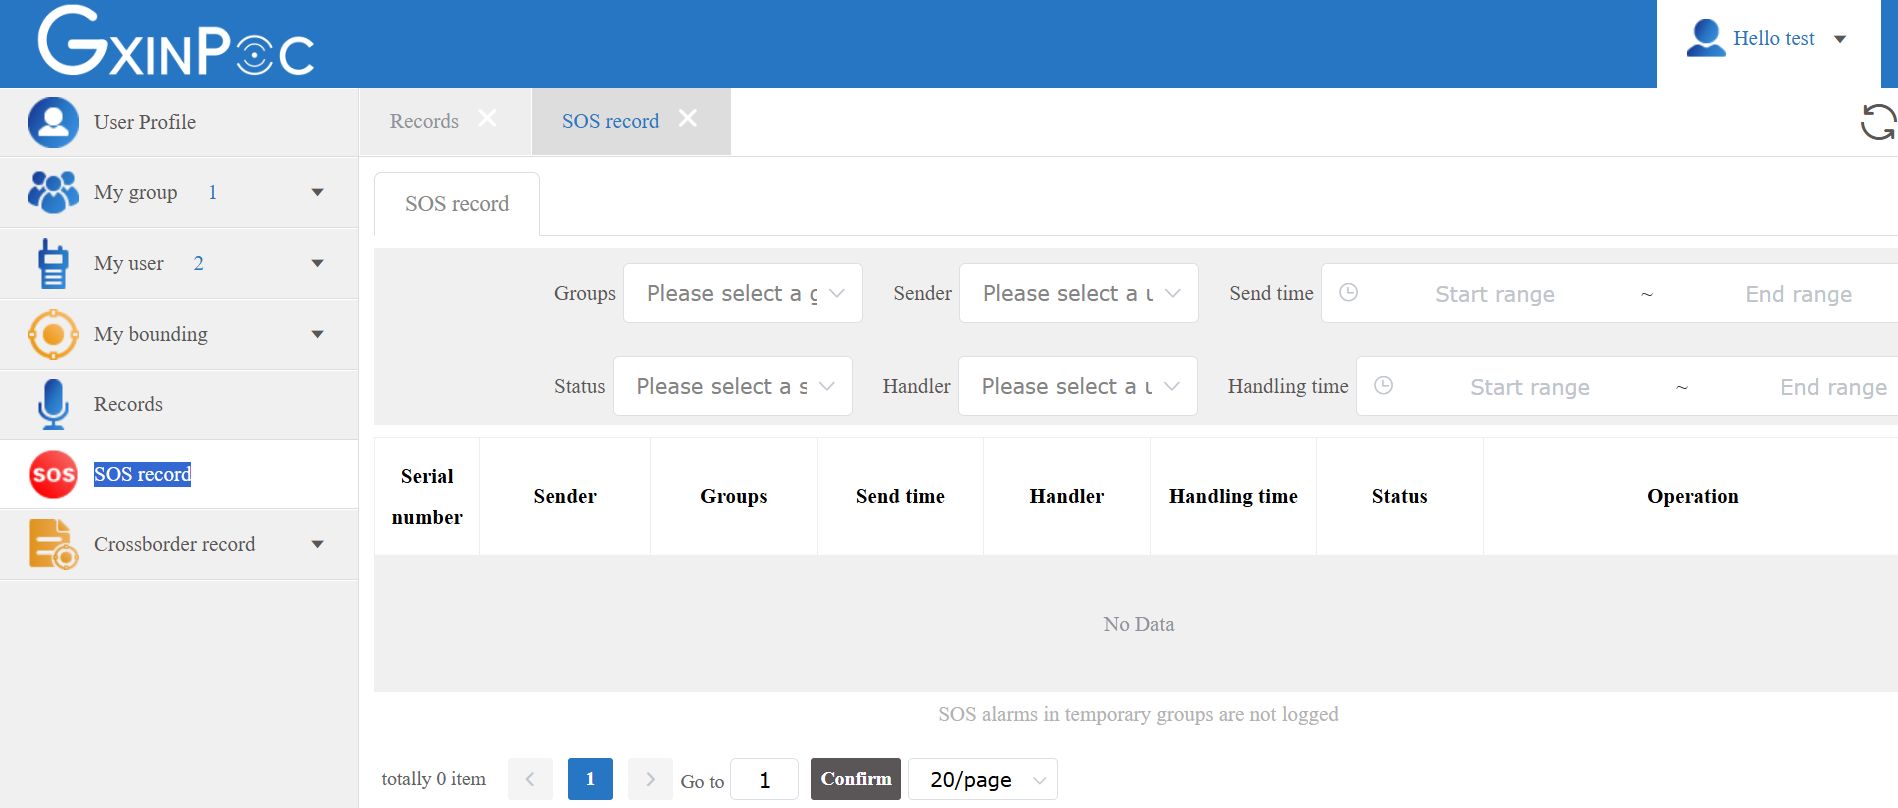Click the User Profile avatar icon

click(53, 122)
